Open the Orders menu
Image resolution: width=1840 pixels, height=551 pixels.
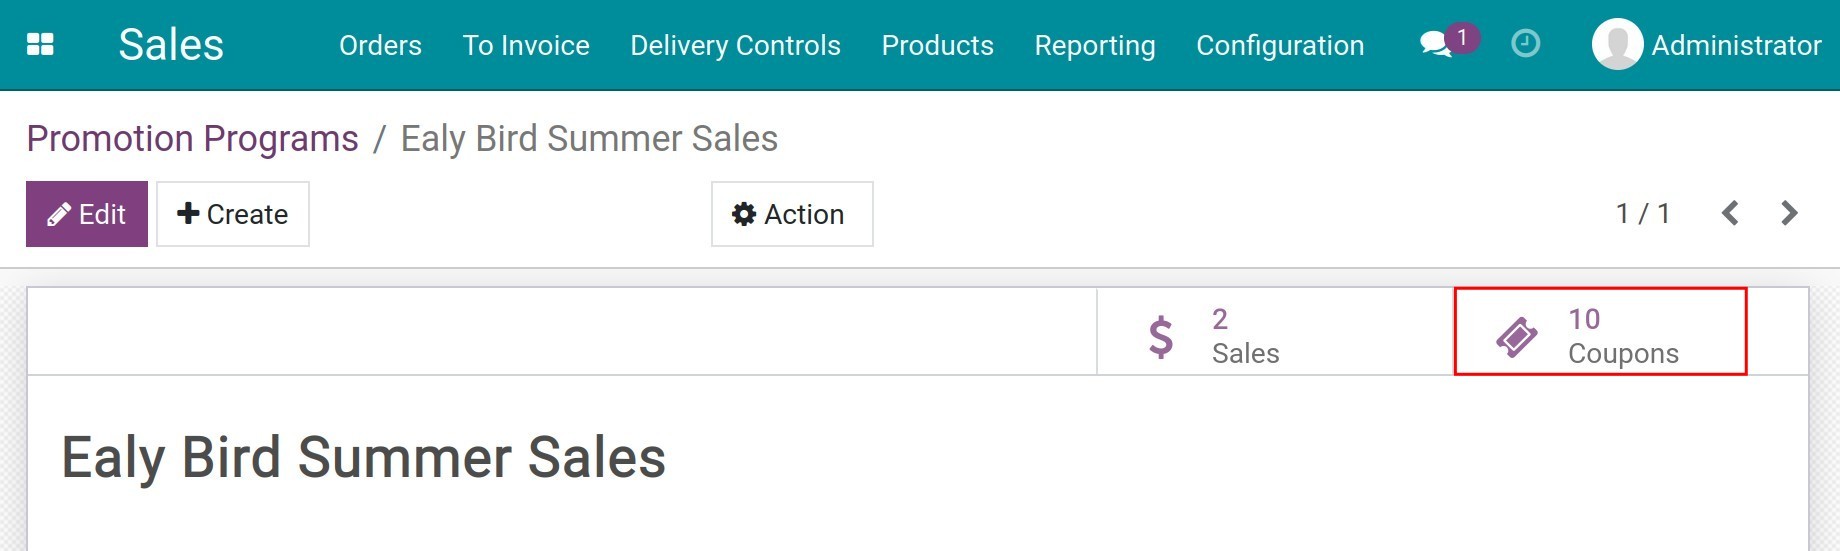click(x=380, y=45)
